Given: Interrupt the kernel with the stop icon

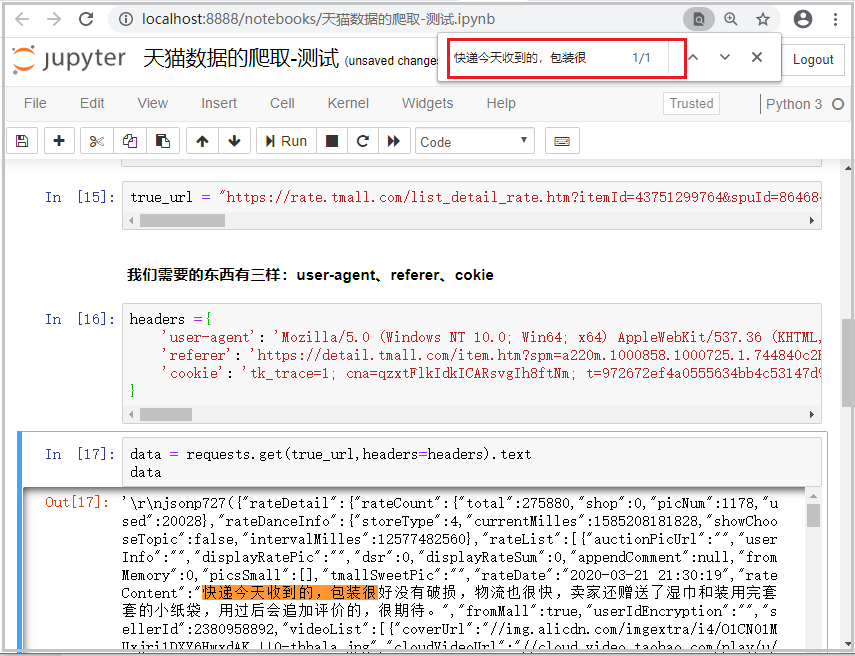Looking at the screenshot, I should click(332, 141).
